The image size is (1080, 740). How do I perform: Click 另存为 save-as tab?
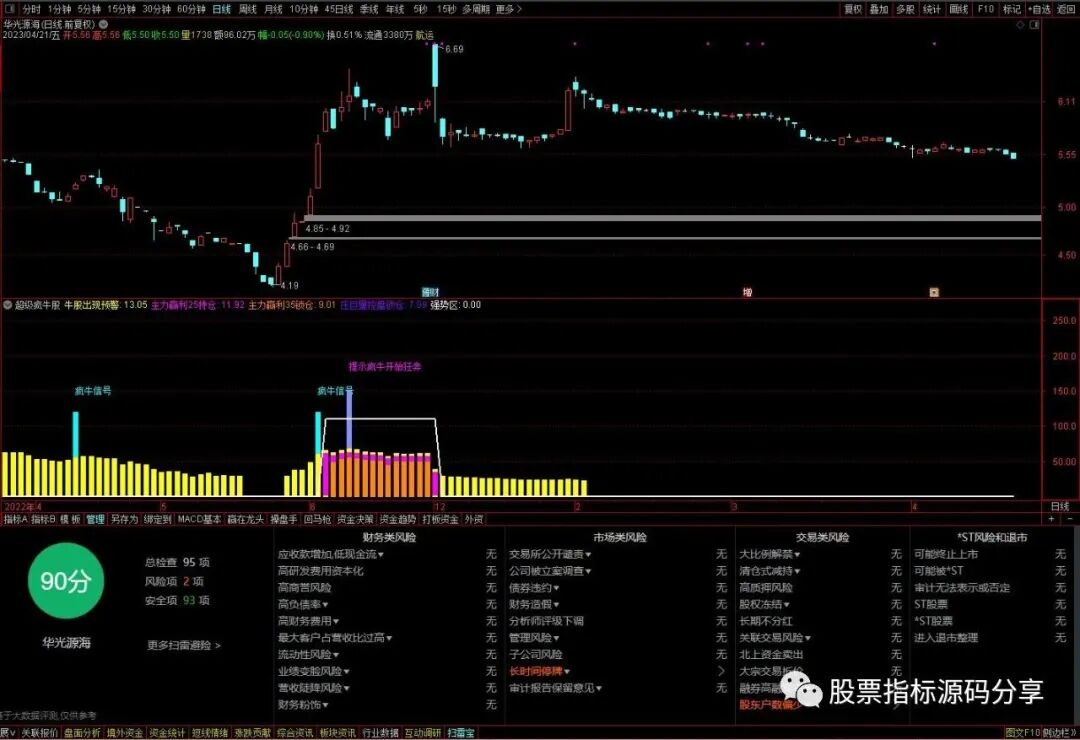coord(124,520)
